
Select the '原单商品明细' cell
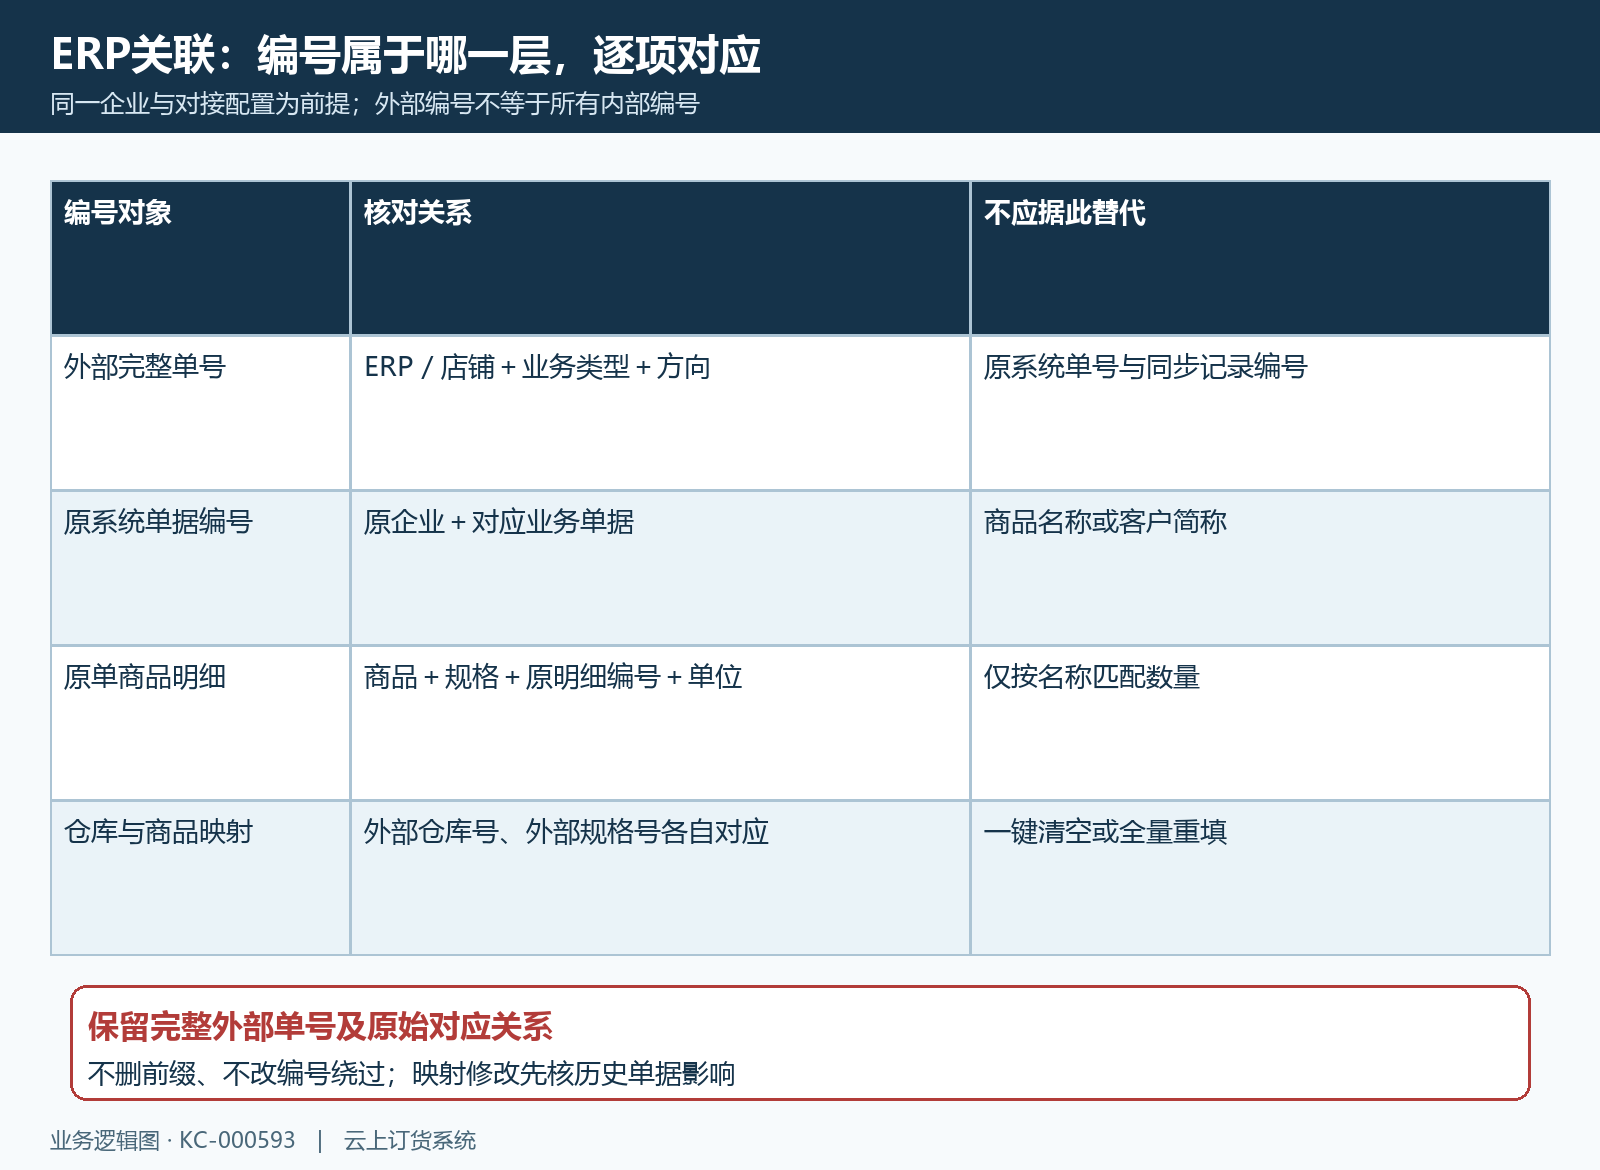pos(201,723)
